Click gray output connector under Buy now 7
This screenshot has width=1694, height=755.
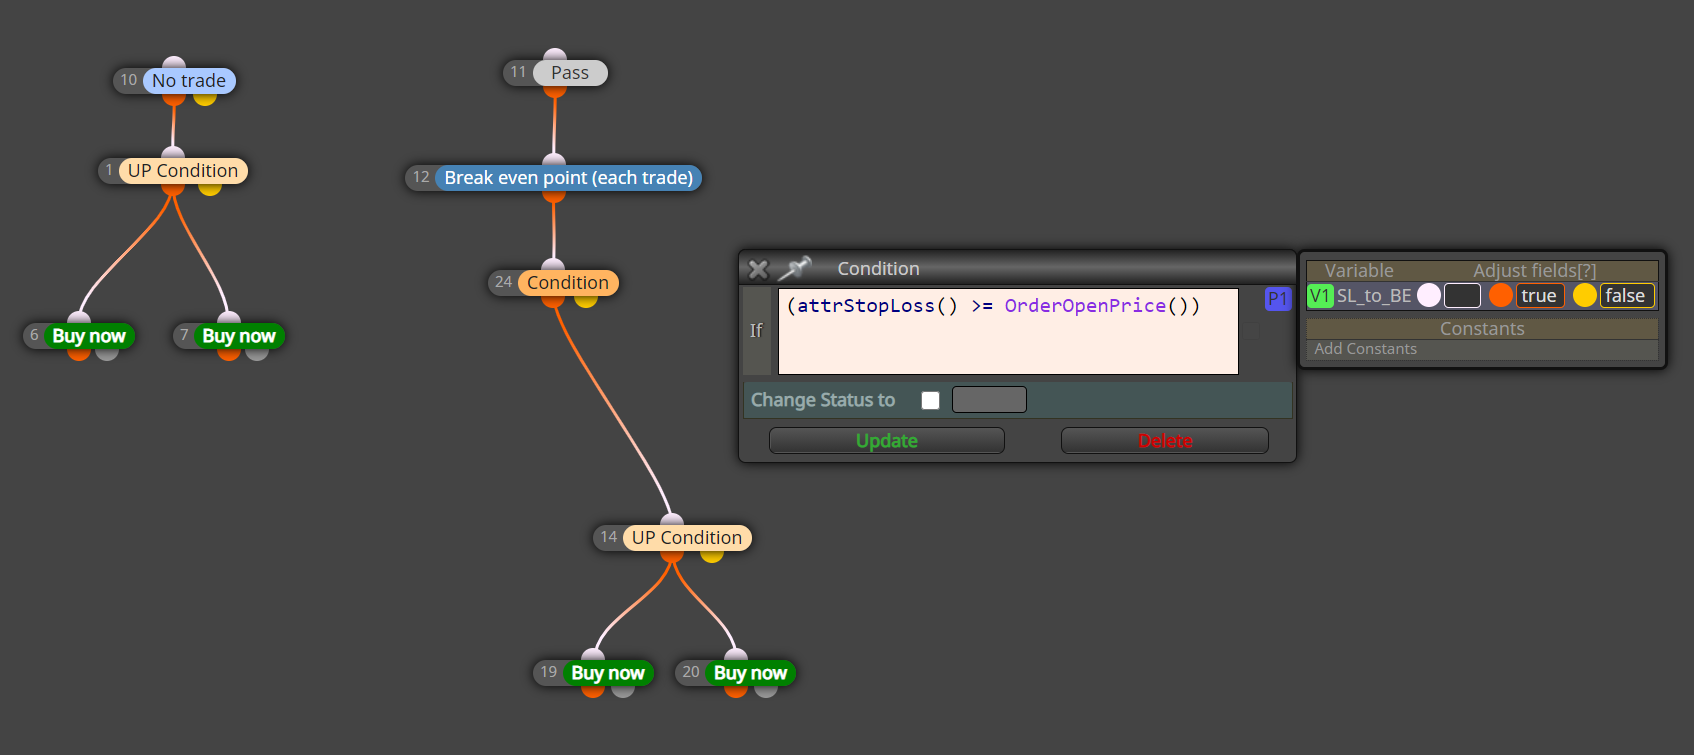click(257, 352)
